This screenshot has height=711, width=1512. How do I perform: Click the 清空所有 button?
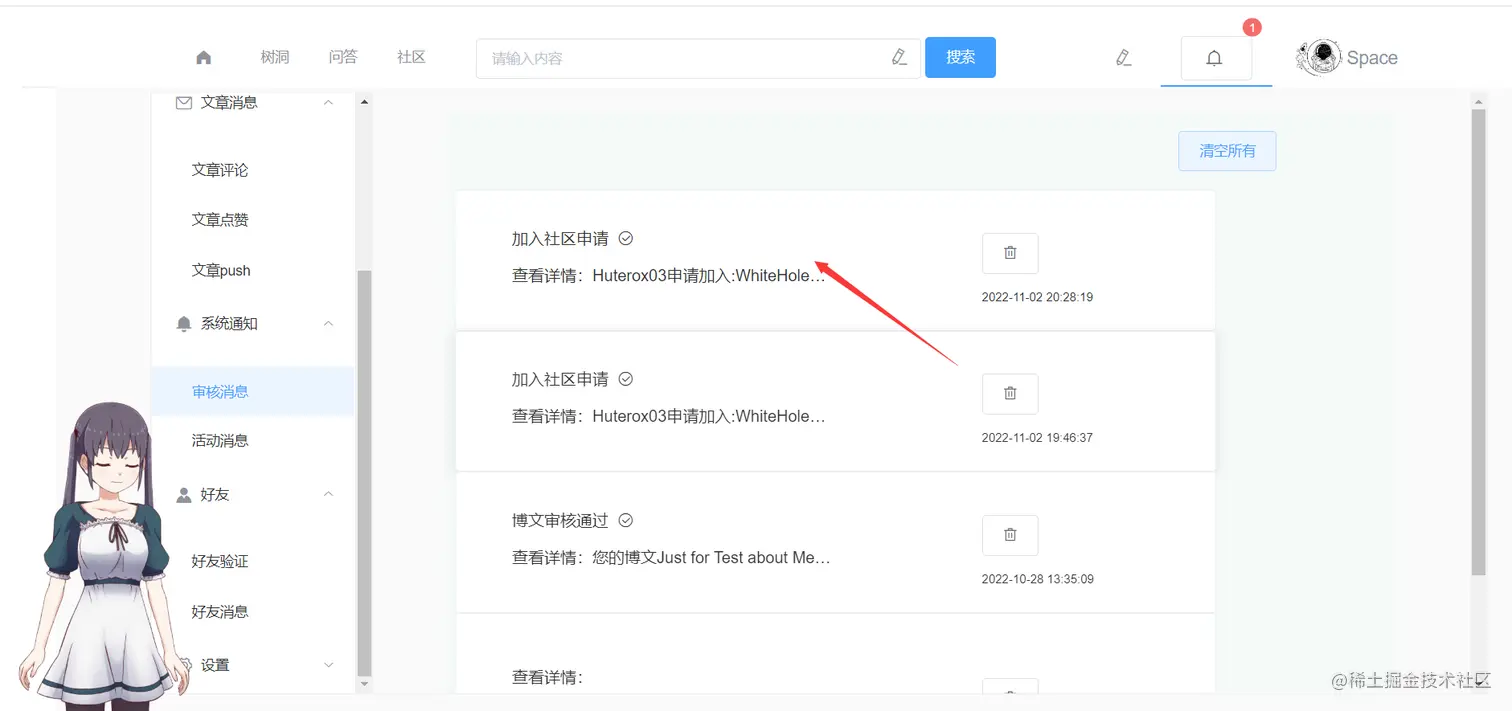[x=1227, y=150]
